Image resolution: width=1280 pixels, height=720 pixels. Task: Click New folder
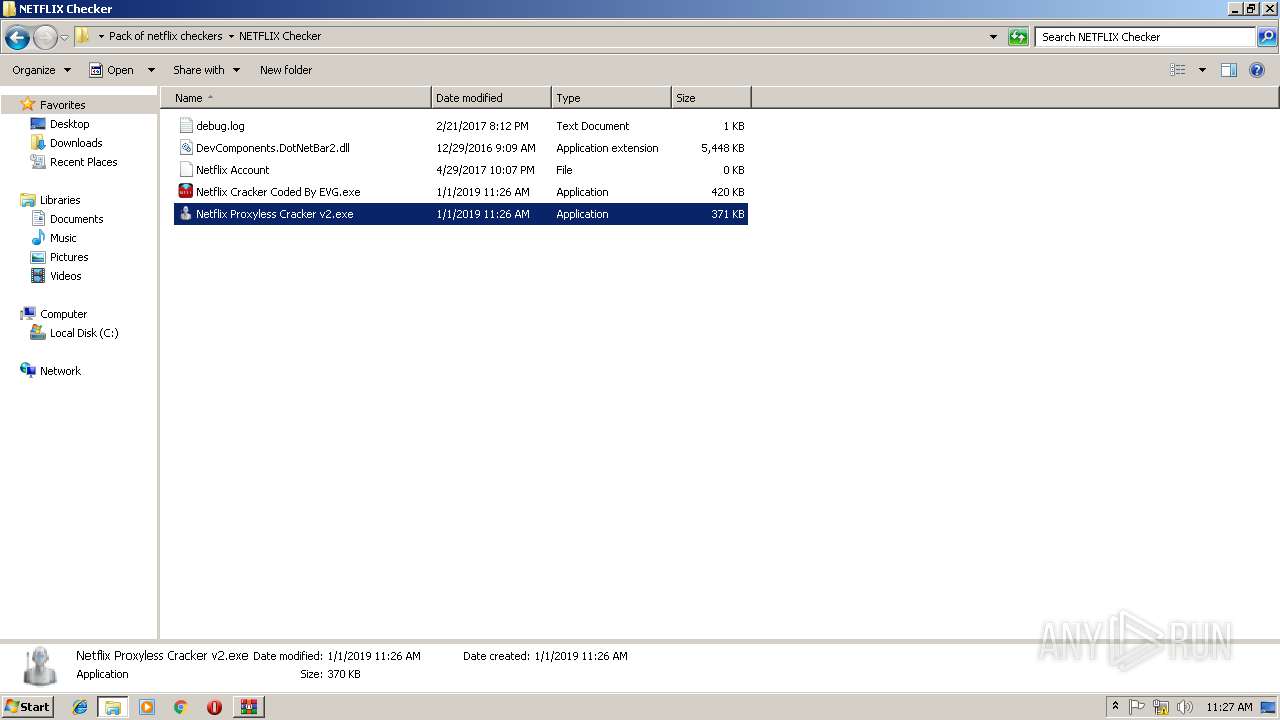click(286, 70)
